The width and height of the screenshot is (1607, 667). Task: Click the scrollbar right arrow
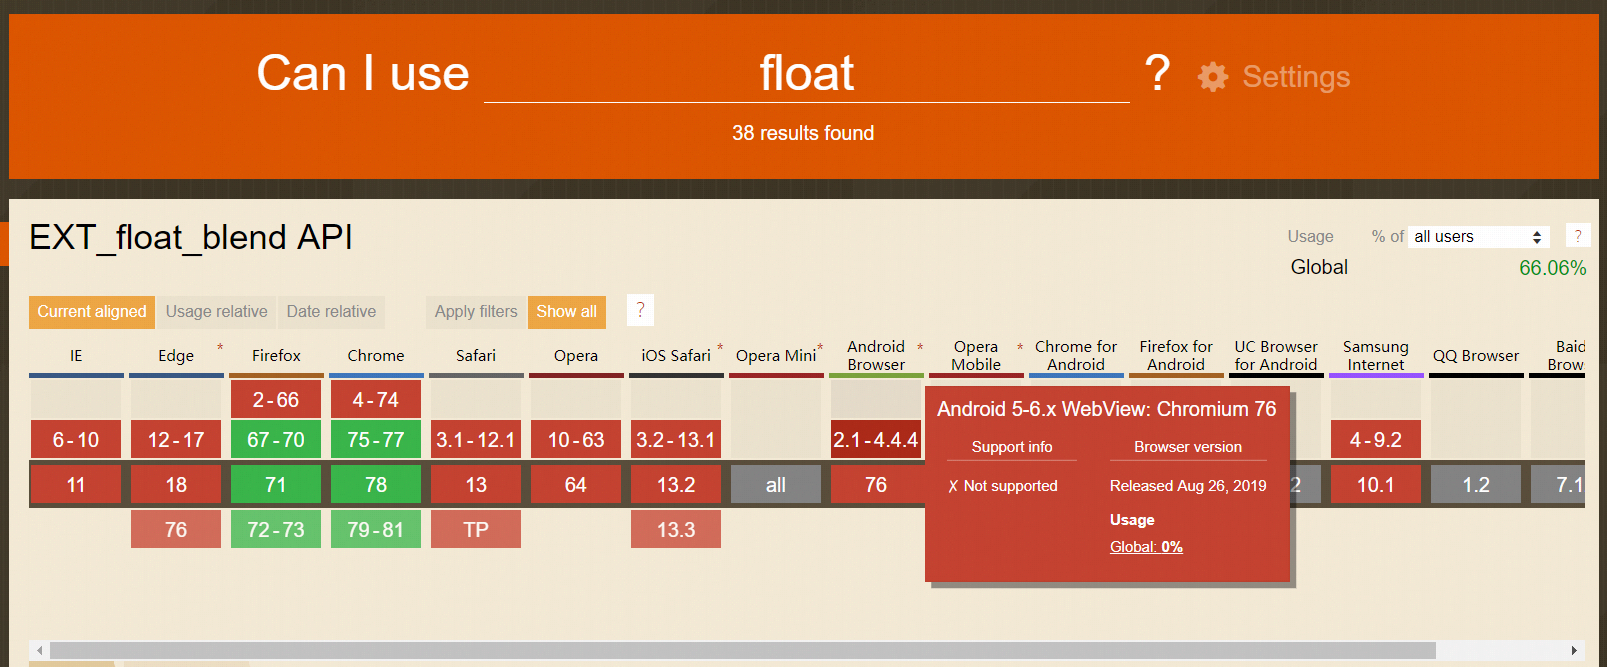click(1575, 650)
